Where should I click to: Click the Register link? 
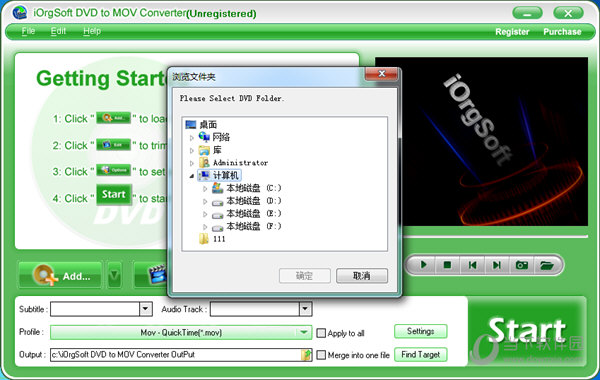pos(512,32)
